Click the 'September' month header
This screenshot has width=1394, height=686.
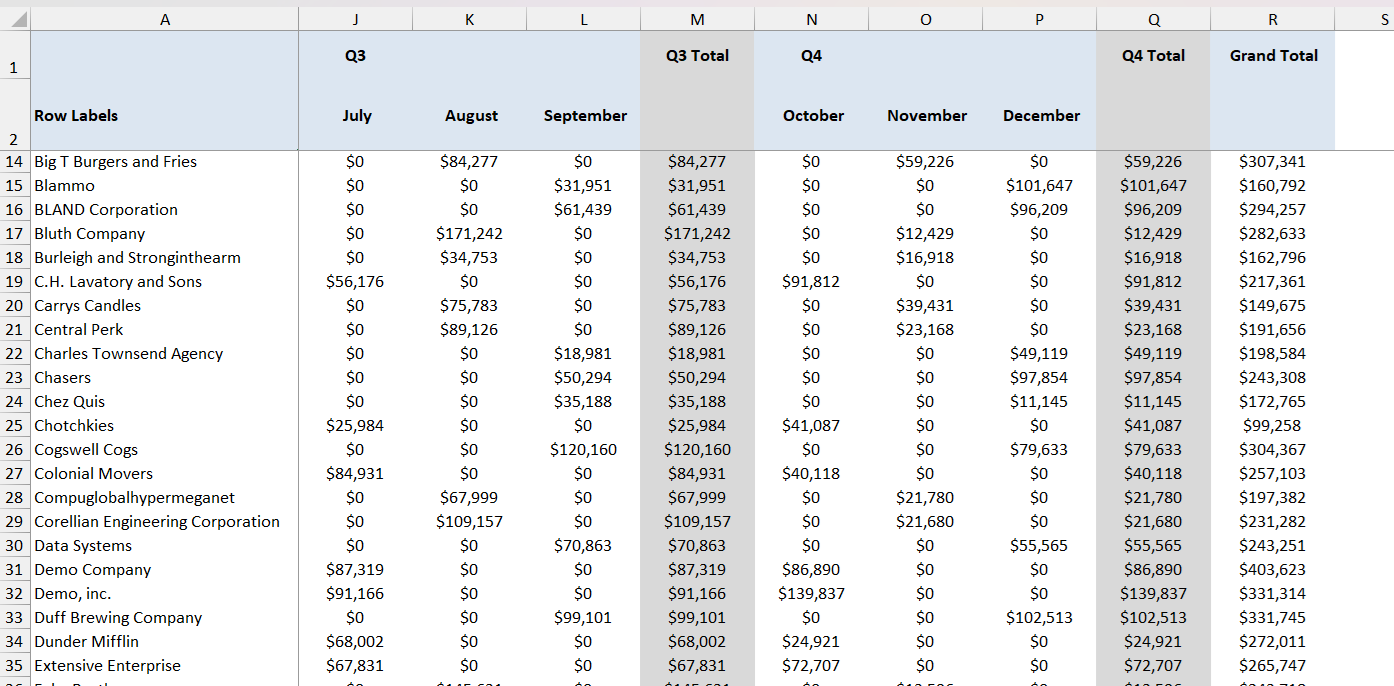click(585, 116)
